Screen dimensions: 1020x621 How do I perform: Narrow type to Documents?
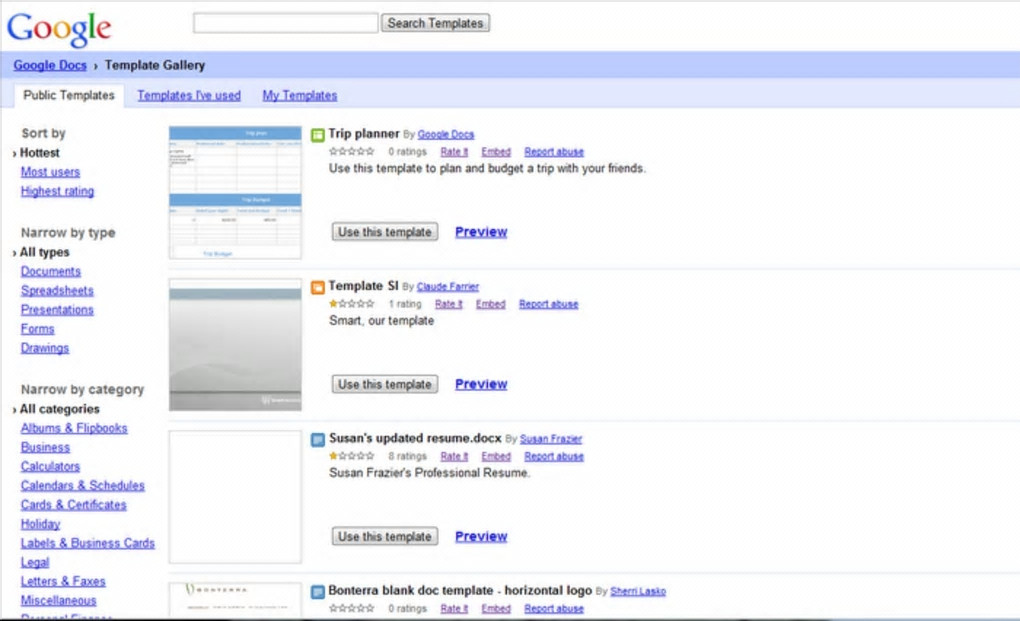coord(51,271)
